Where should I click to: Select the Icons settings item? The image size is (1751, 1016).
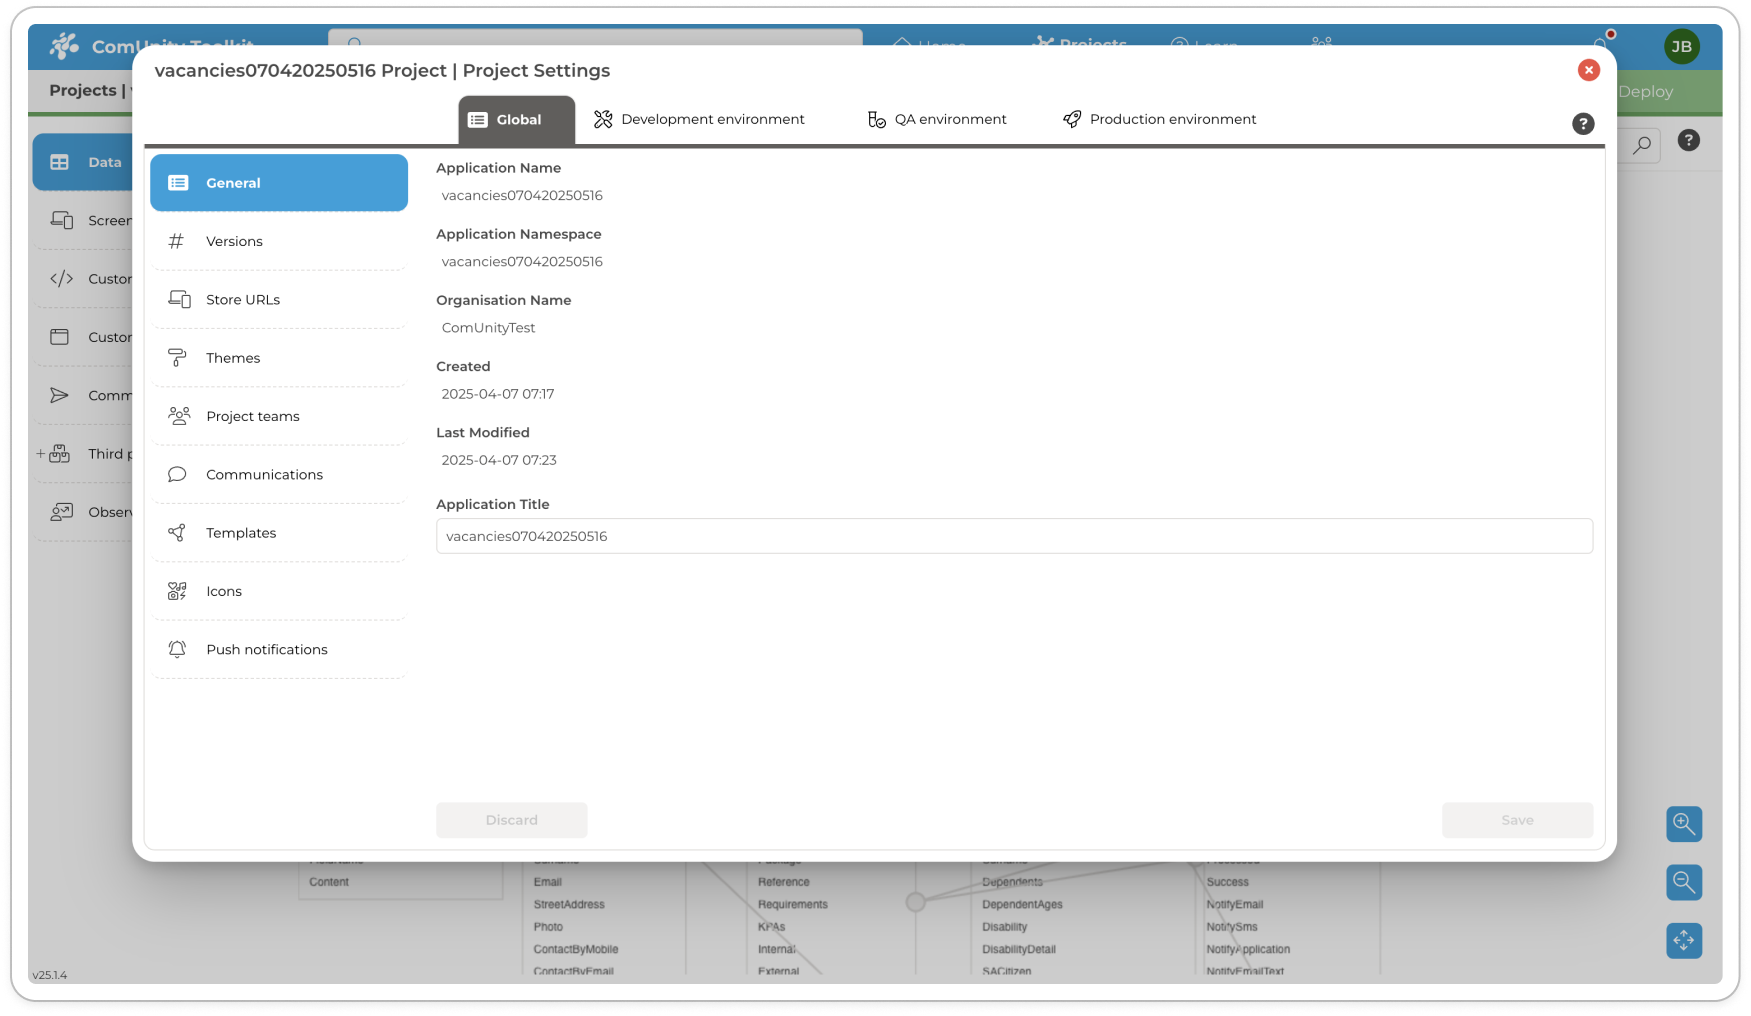pos(223,591)
